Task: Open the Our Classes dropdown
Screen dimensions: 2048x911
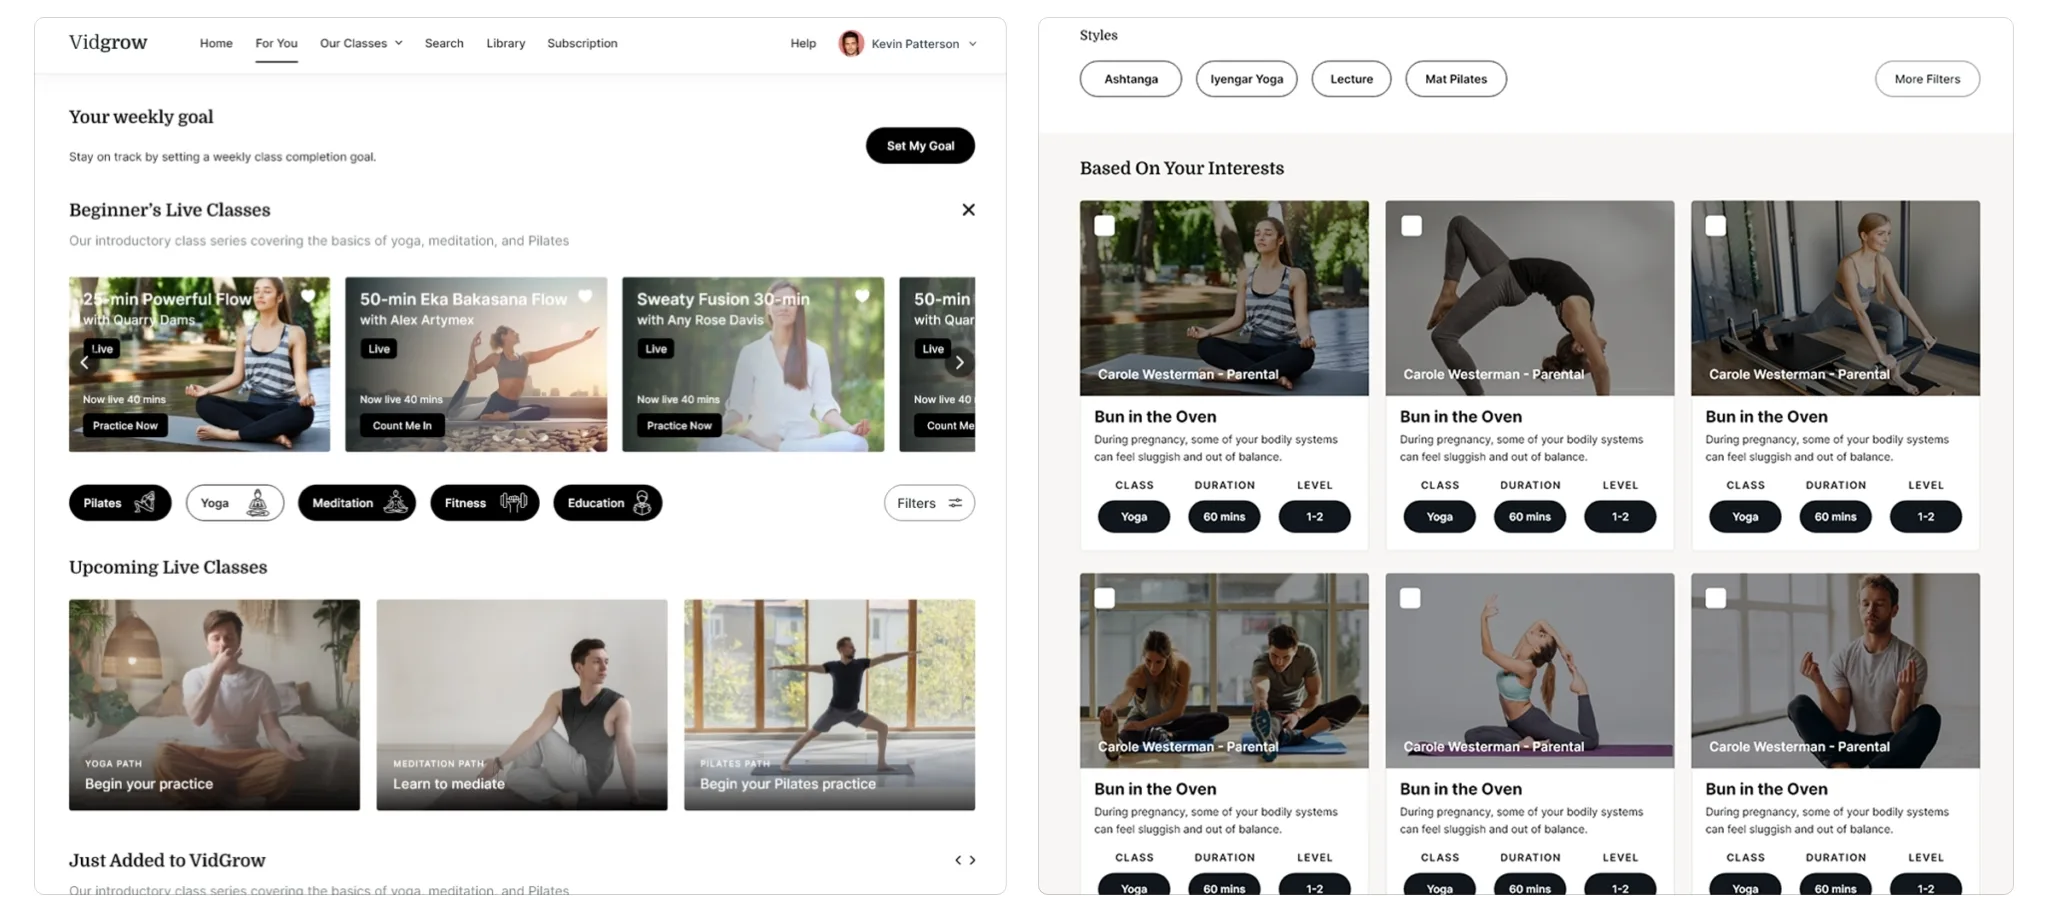Action: (x=361, y=43)
